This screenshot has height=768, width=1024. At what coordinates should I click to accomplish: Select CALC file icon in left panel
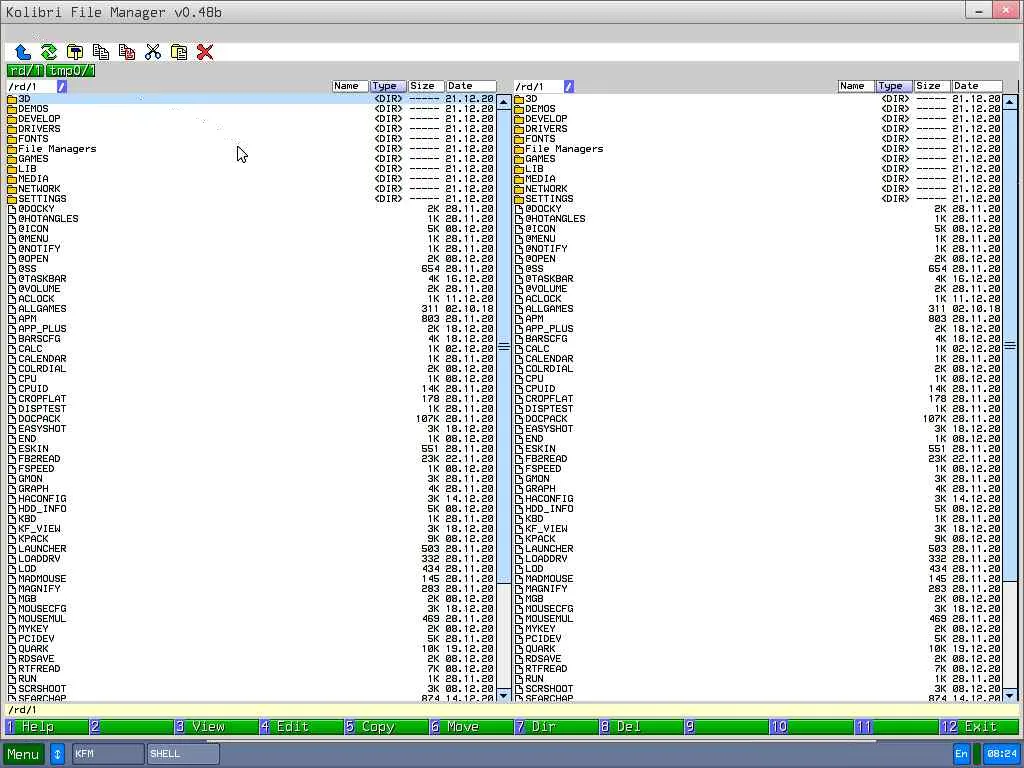coord(12,349)
